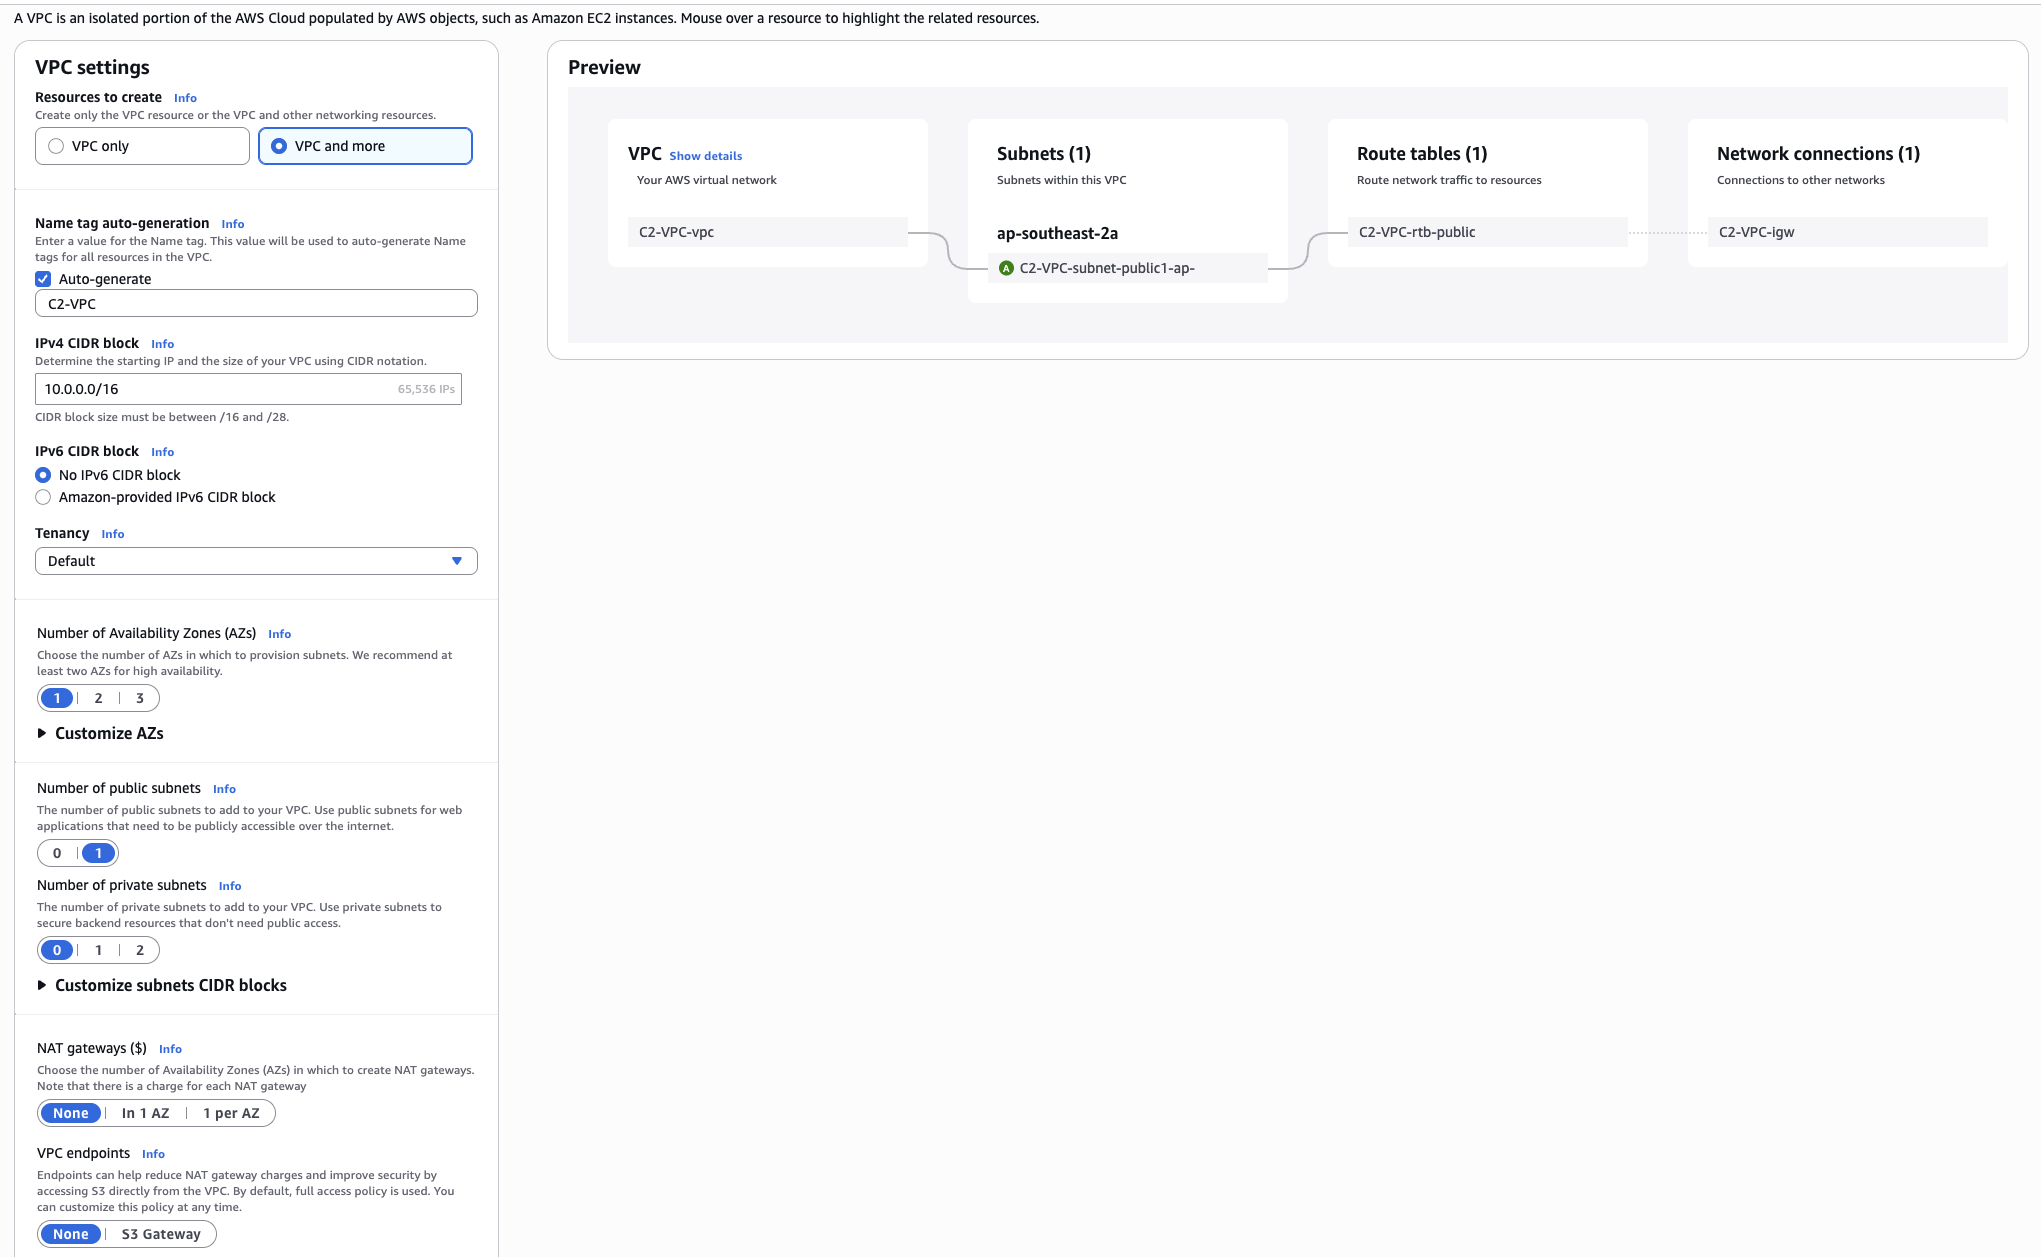Choose 1 Availability Zone
This screenshot has height=1257, width=2041.
pos(57,698)
